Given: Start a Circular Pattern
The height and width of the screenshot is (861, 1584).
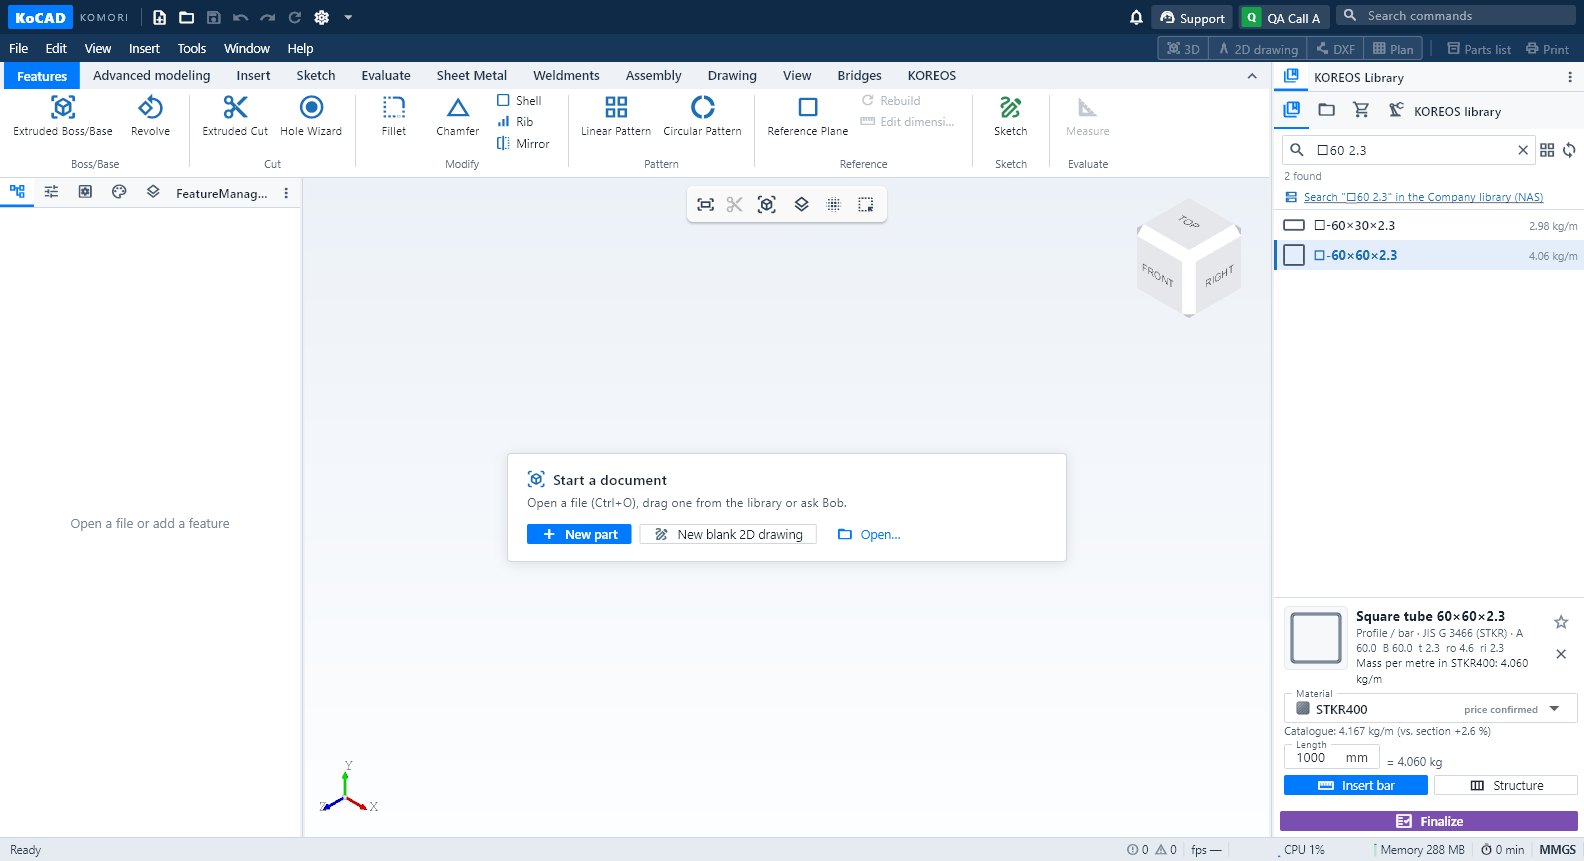Looking at the screenshot, I should 703,116.
